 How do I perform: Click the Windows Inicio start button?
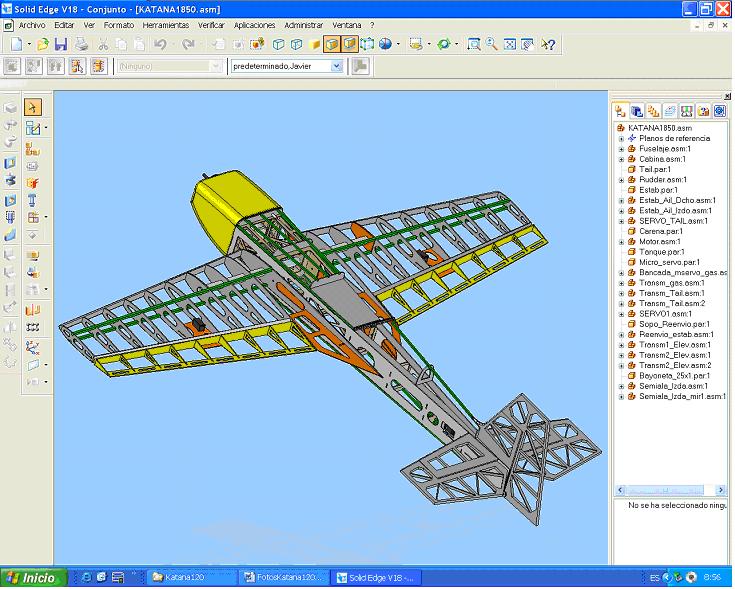33,578
